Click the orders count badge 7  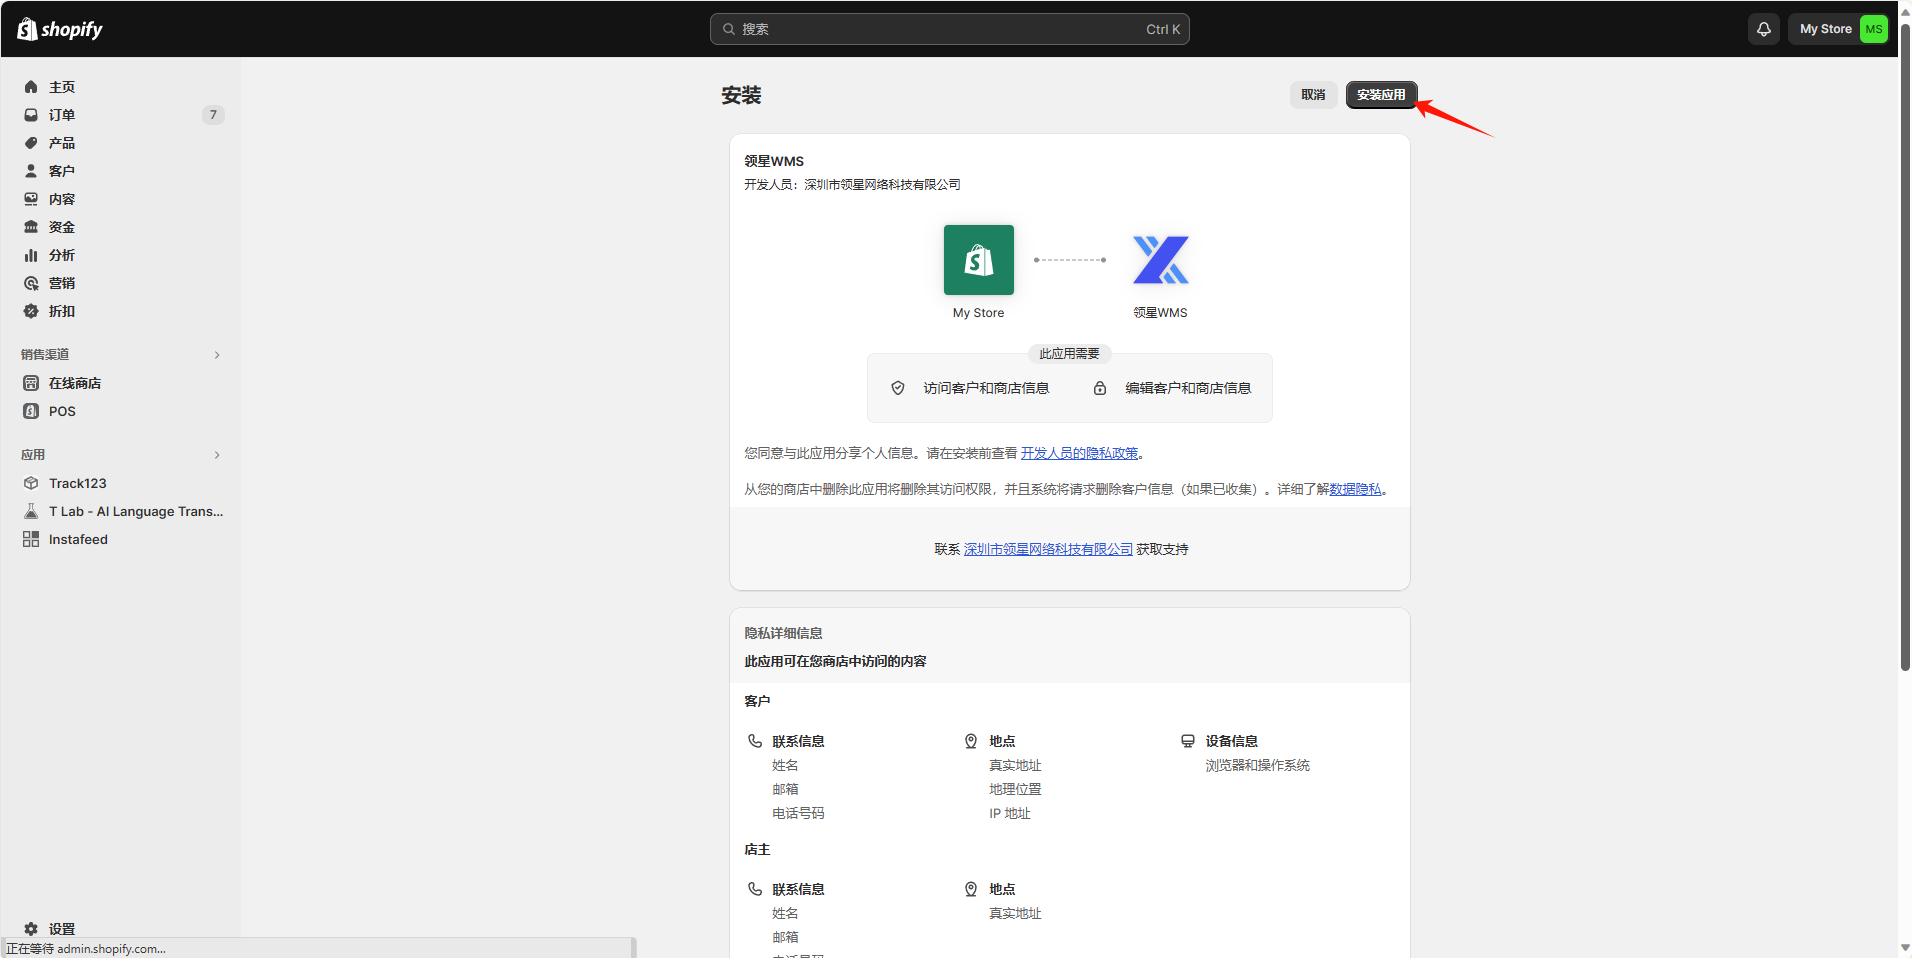(213, 115)
